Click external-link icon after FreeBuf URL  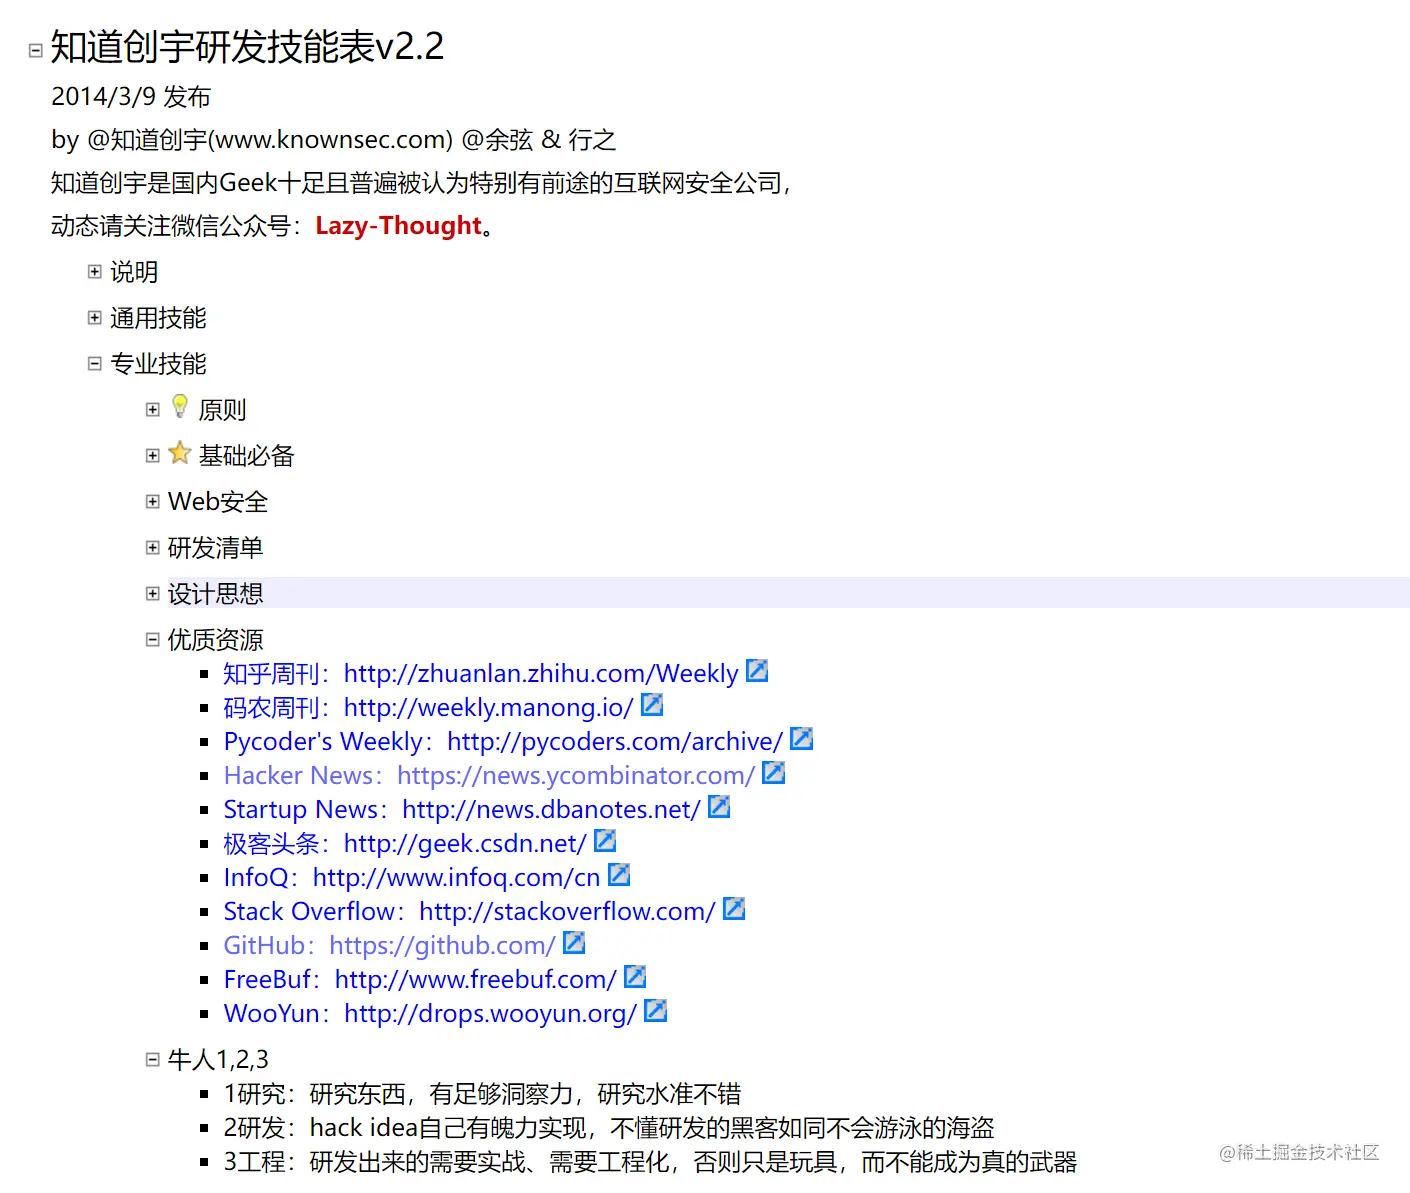[x=635, y=977]
